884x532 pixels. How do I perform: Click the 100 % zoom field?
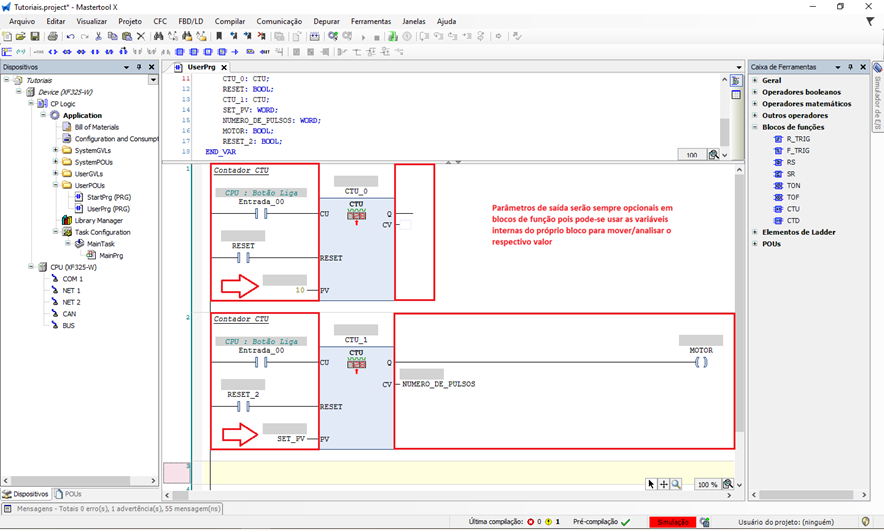[707, 484]
